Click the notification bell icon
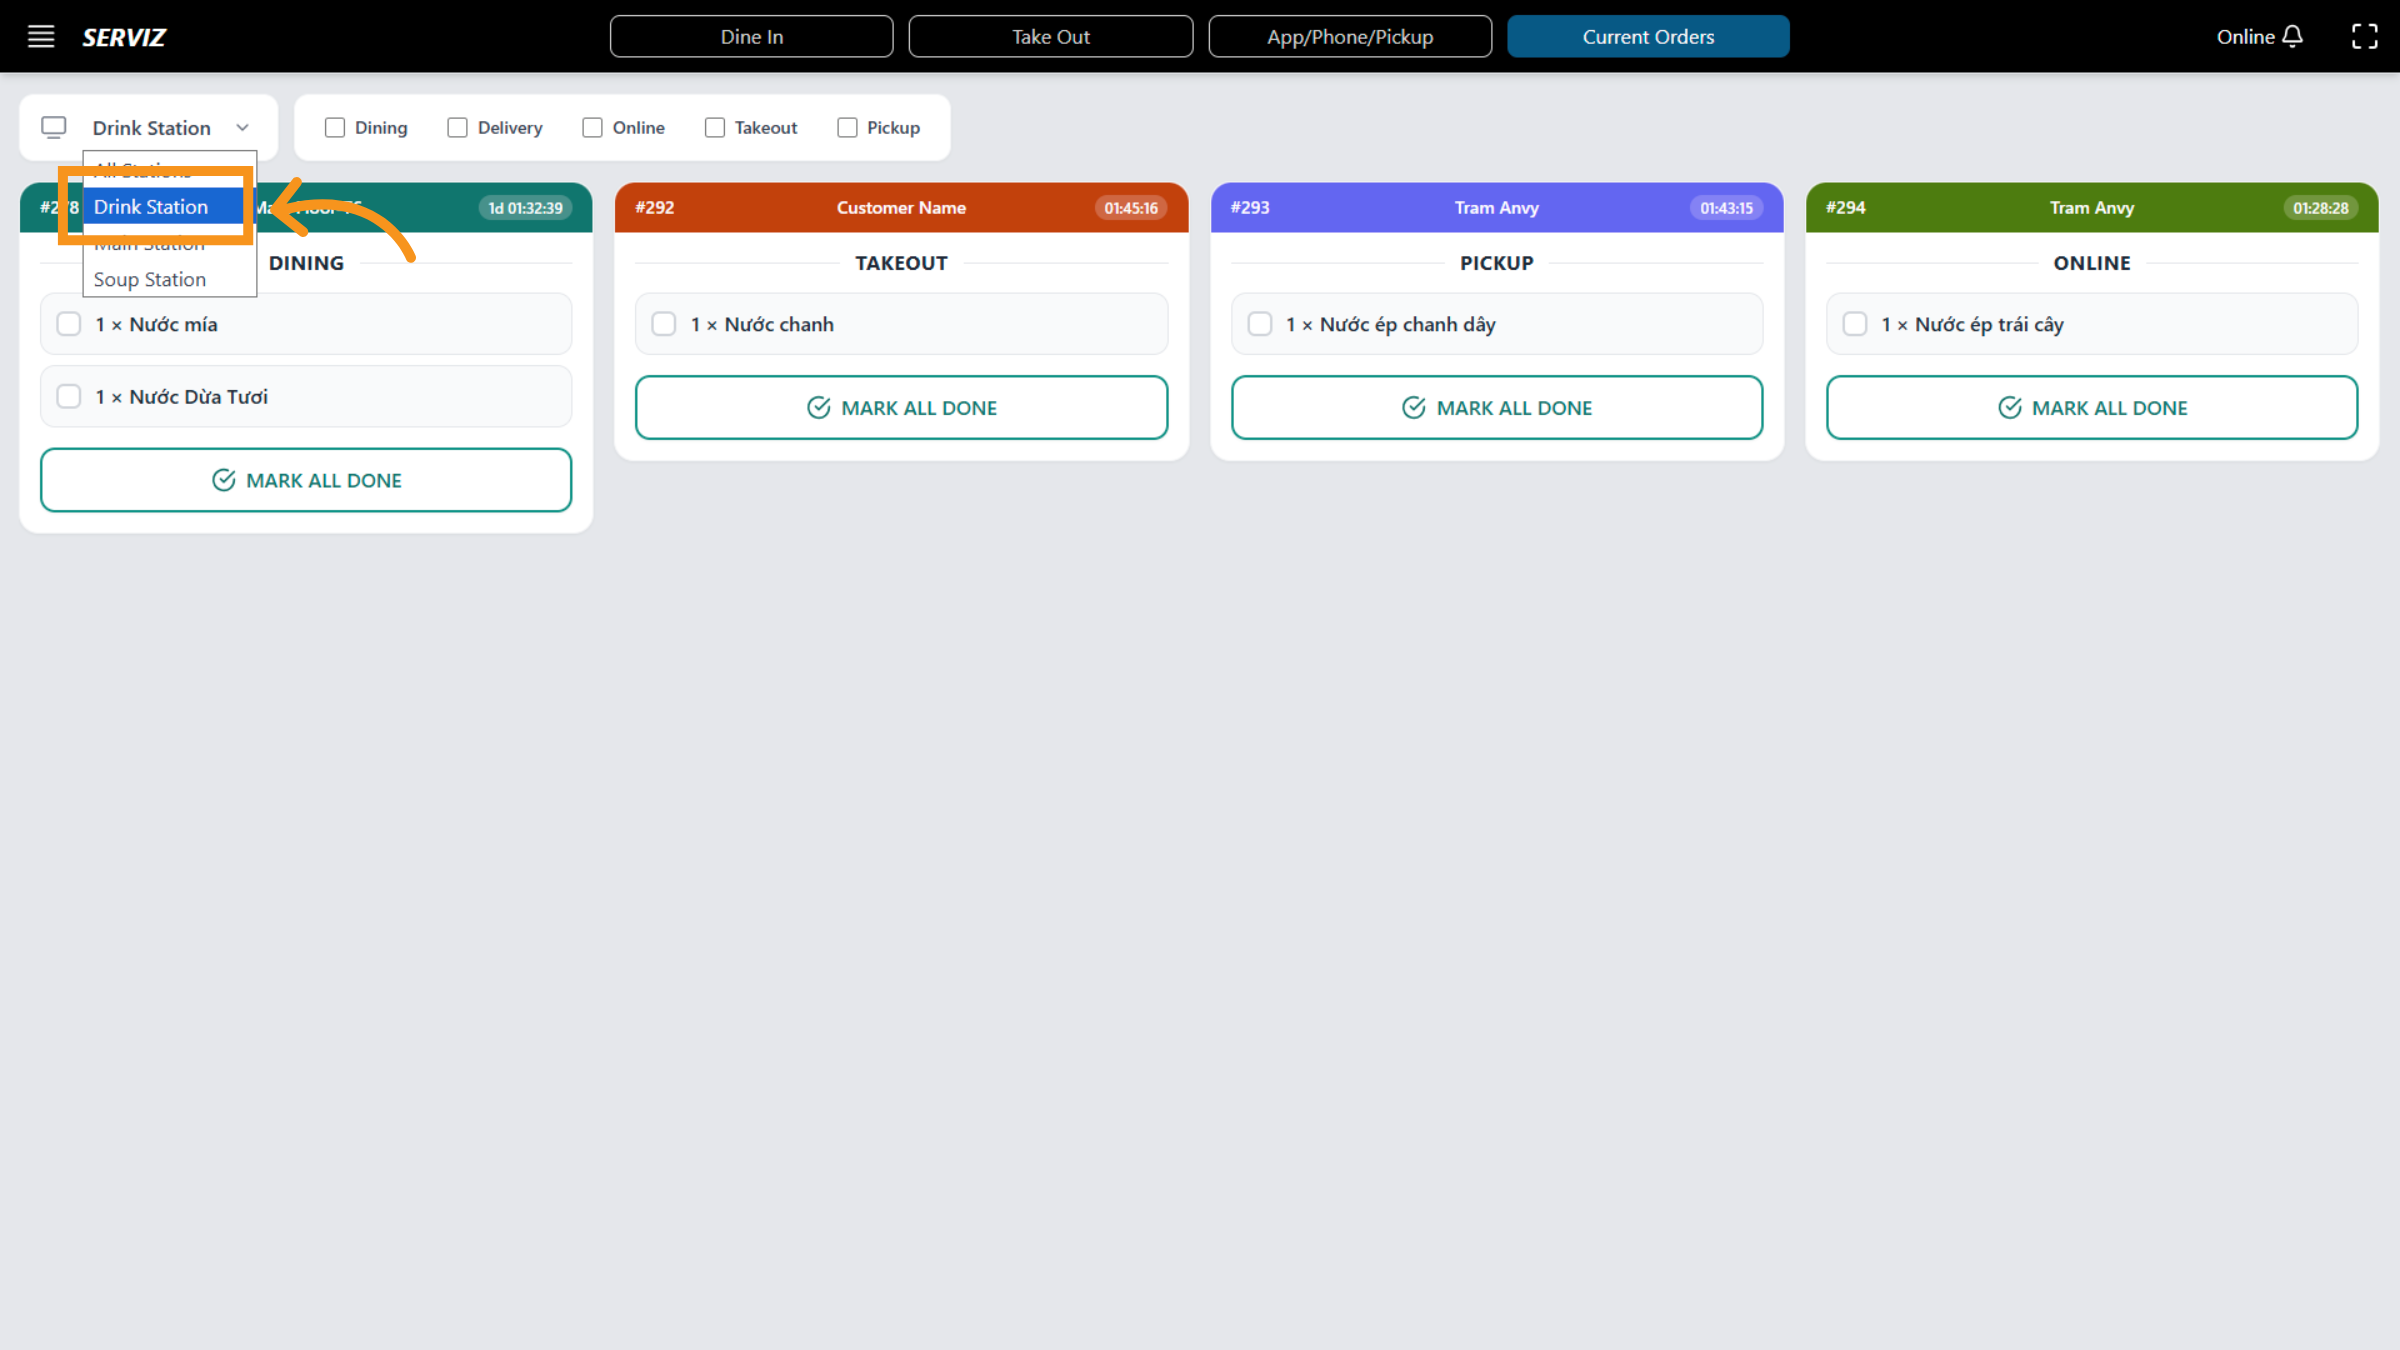This screenshot has height=1350, width=2400. point(2294,35)
